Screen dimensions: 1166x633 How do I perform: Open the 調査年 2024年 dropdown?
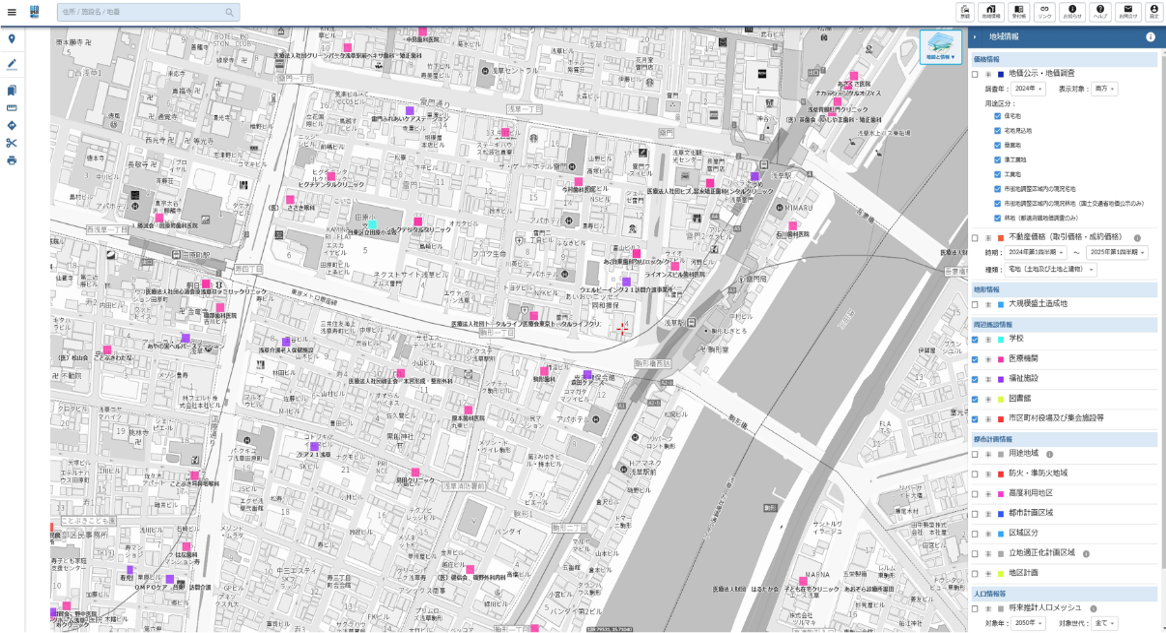coord(1029,89)
